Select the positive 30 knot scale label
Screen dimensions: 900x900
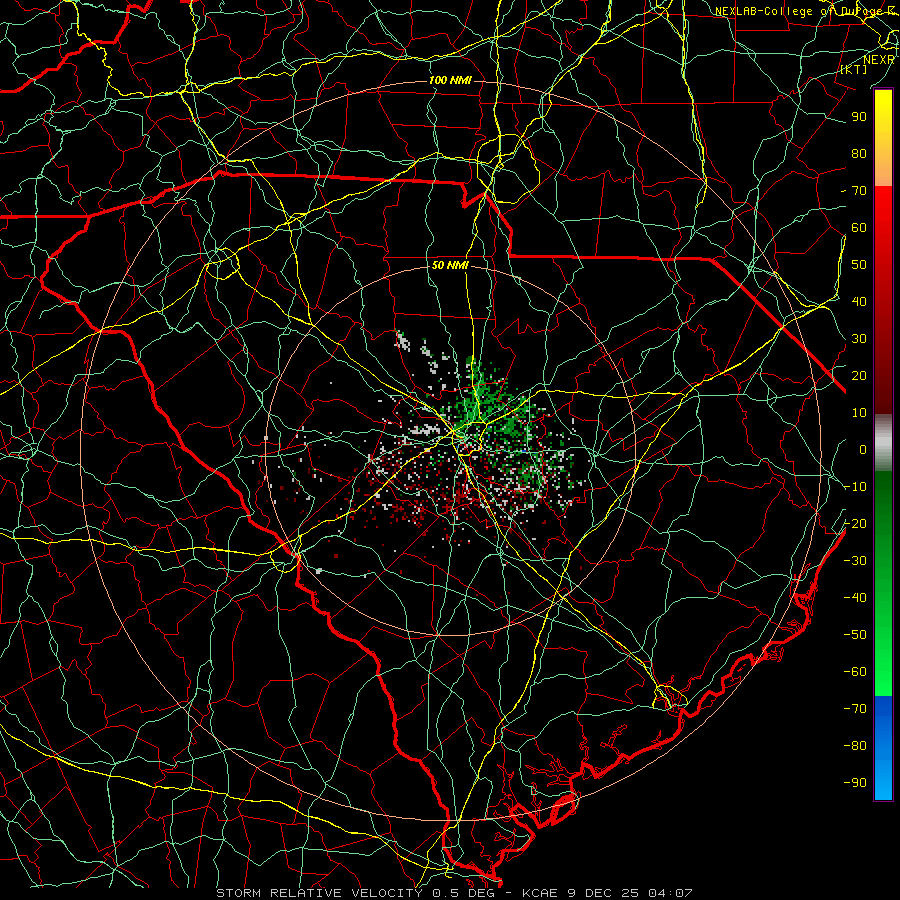(x=859, y=339)
